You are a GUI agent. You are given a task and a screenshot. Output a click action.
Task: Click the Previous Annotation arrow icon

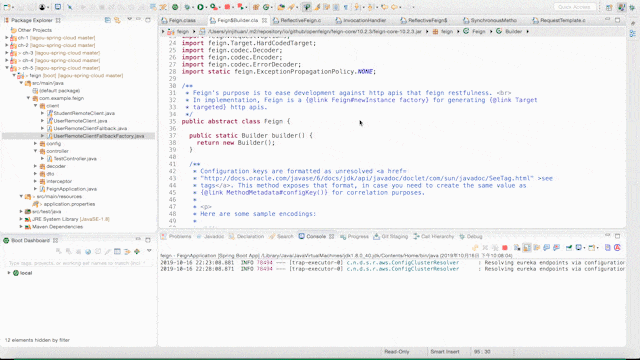click(x=370, y=7)
